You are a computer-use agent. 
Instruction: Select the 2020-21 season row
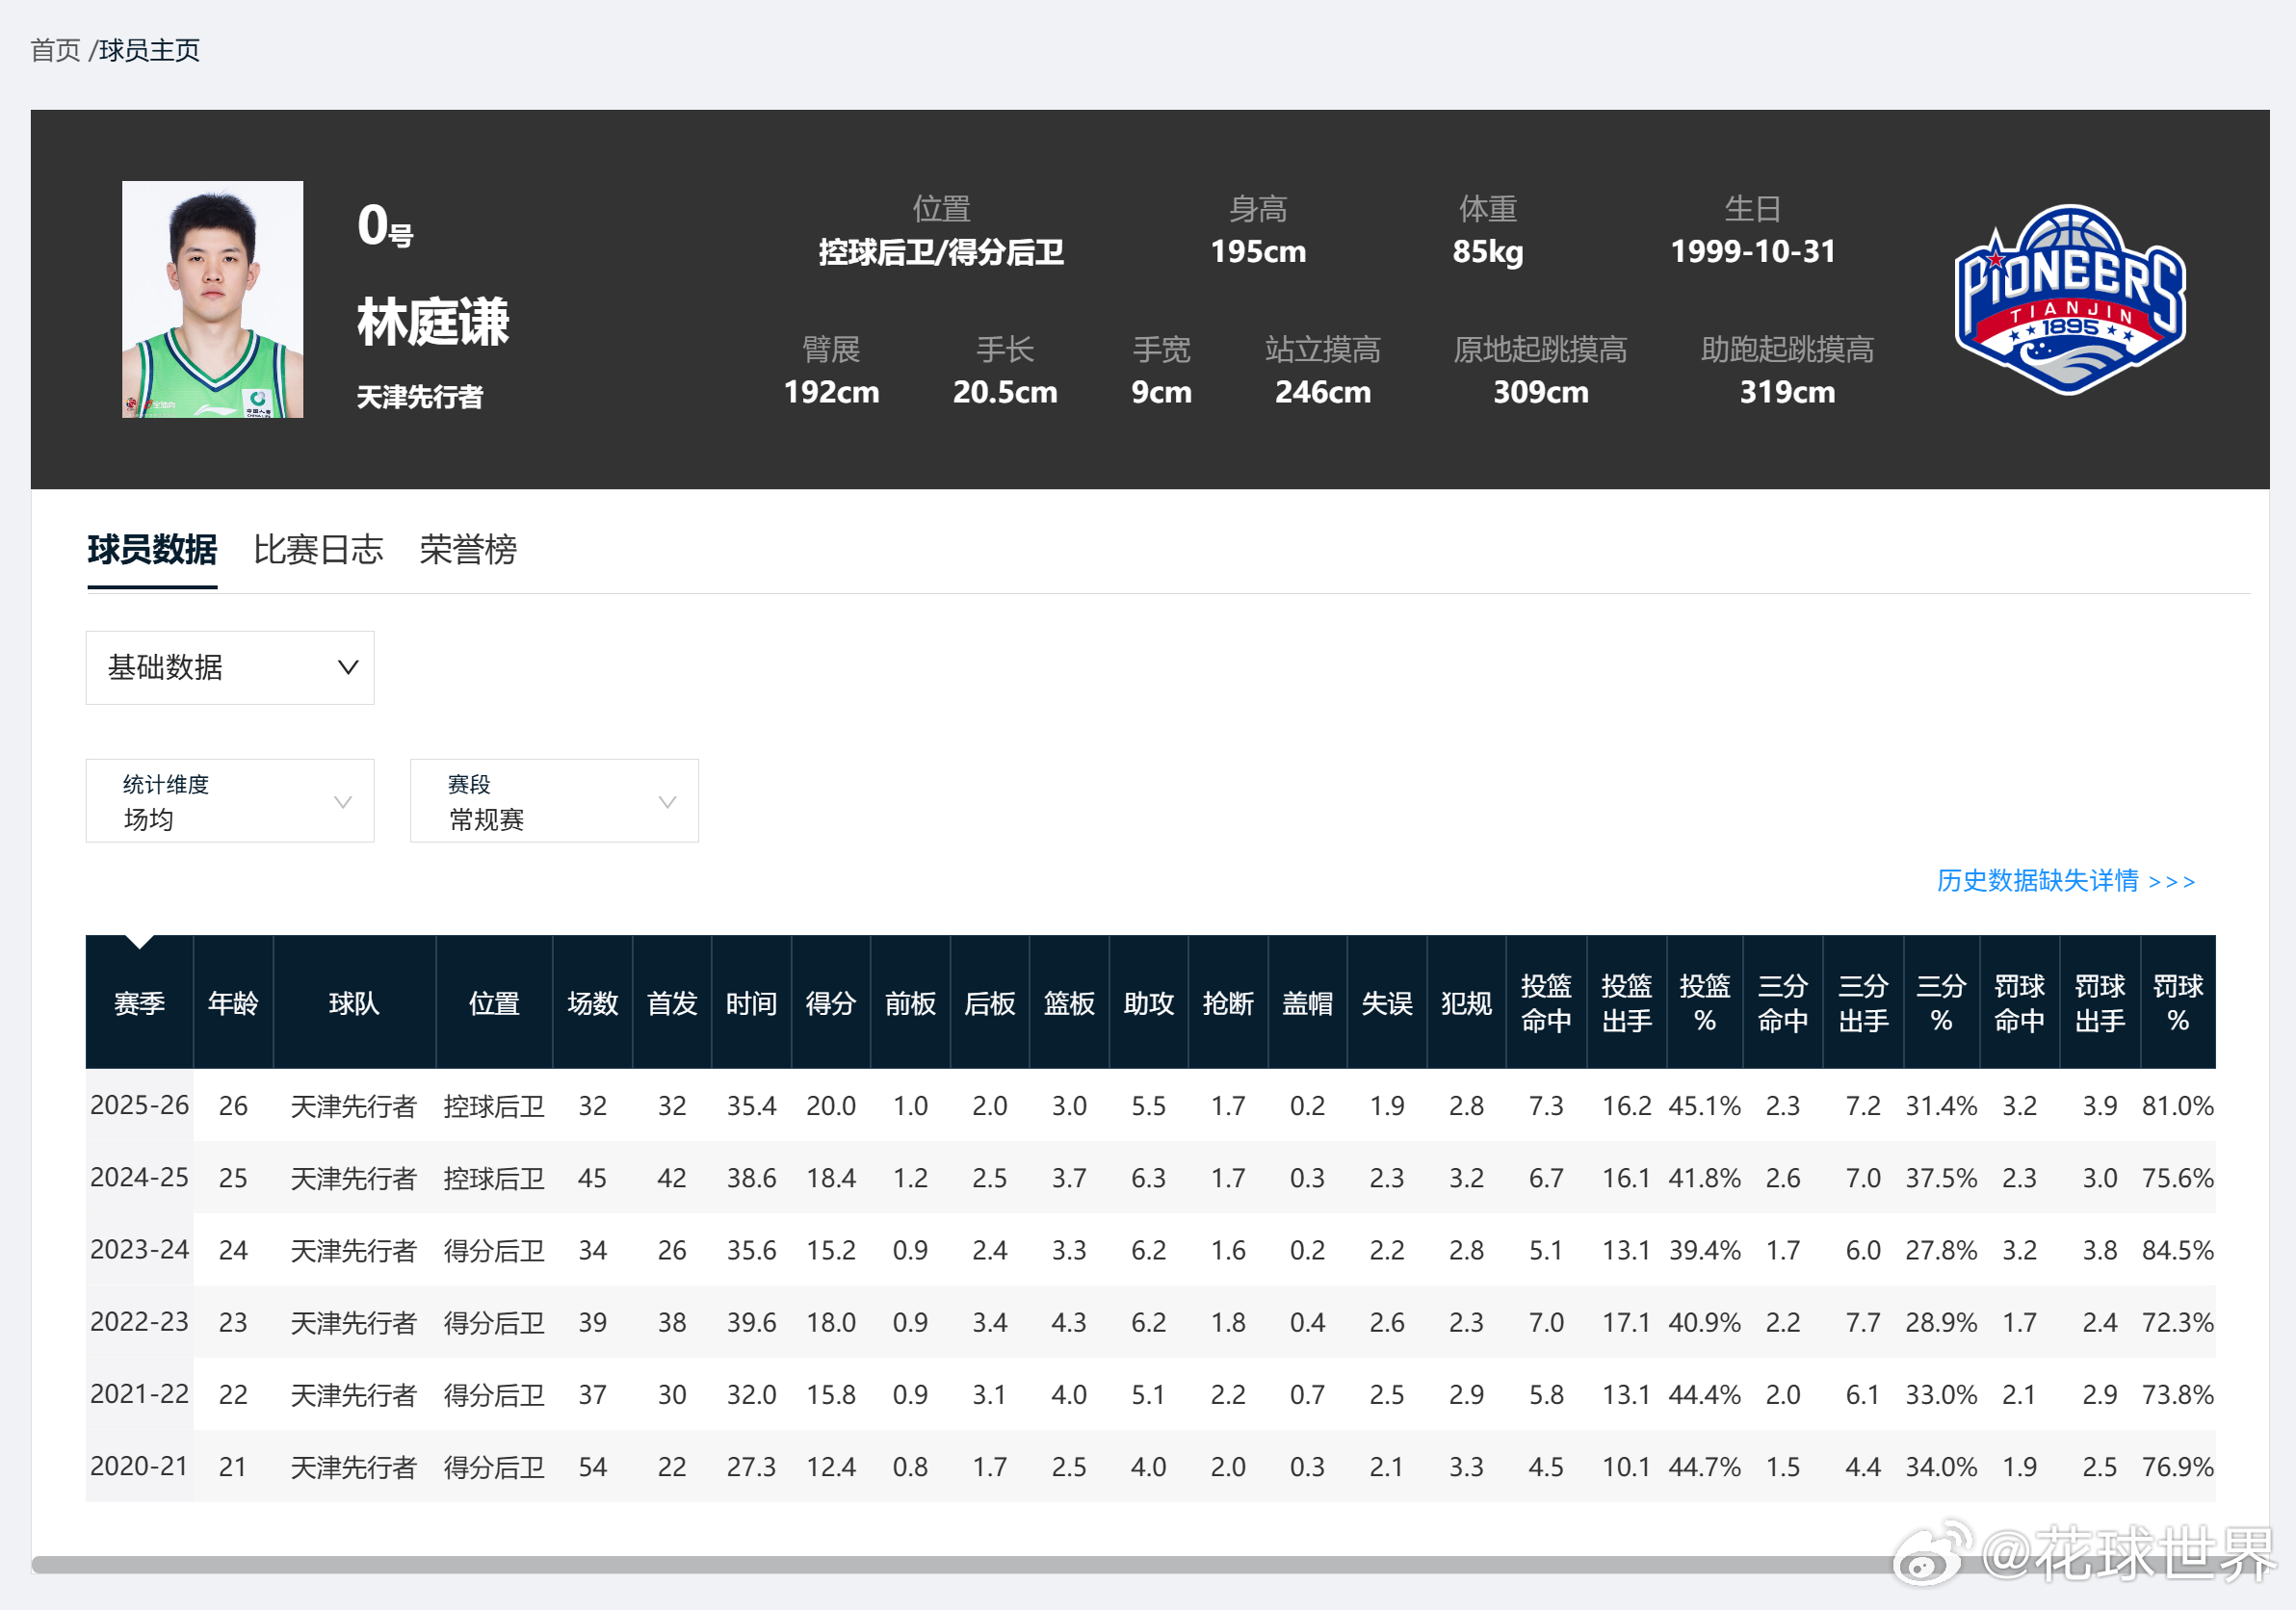coord(139,1466)
